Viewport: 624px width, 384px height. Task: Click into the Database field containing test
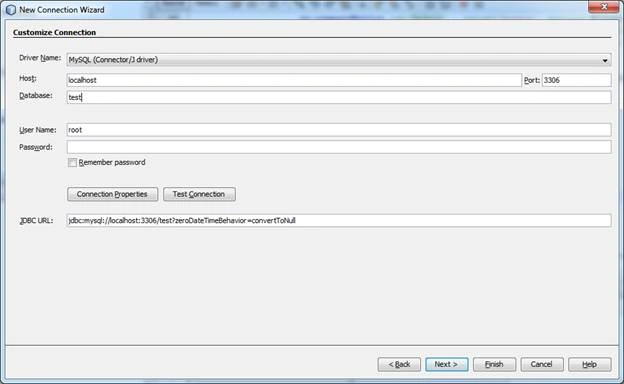[x=339, y=97]
